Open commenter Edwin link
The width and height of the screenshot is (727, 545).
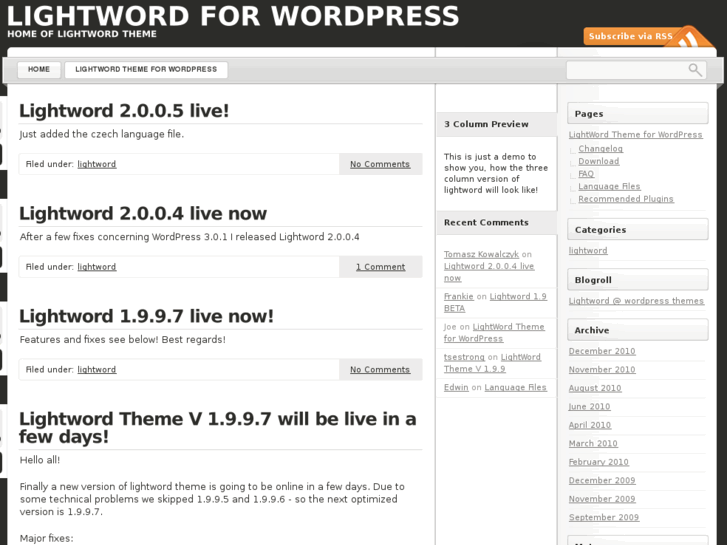pos(456,387)
